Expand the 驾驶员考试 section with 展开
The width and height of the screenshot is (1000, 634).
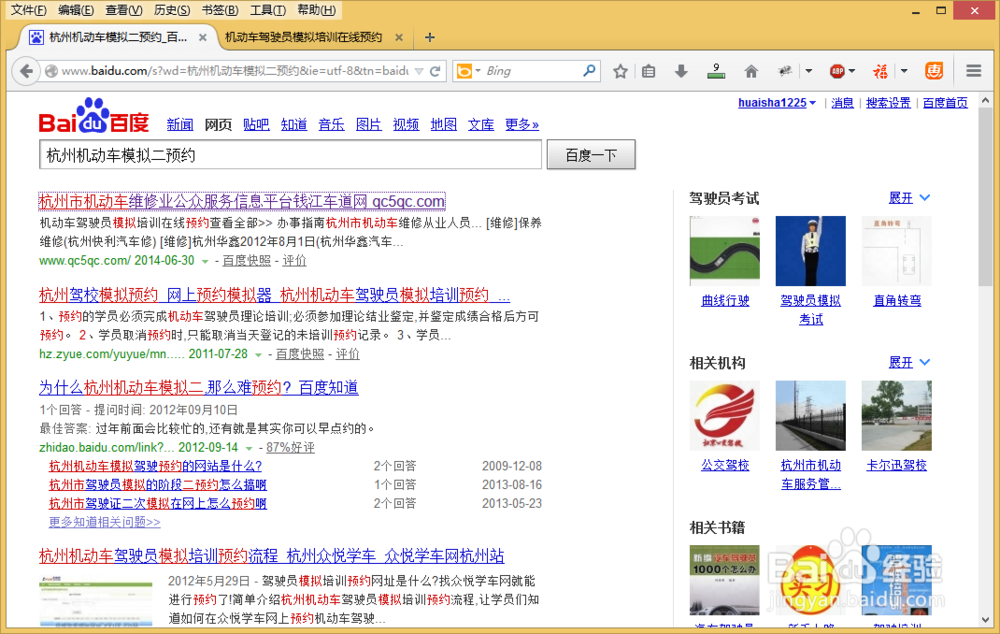click(x=909, y=198)
